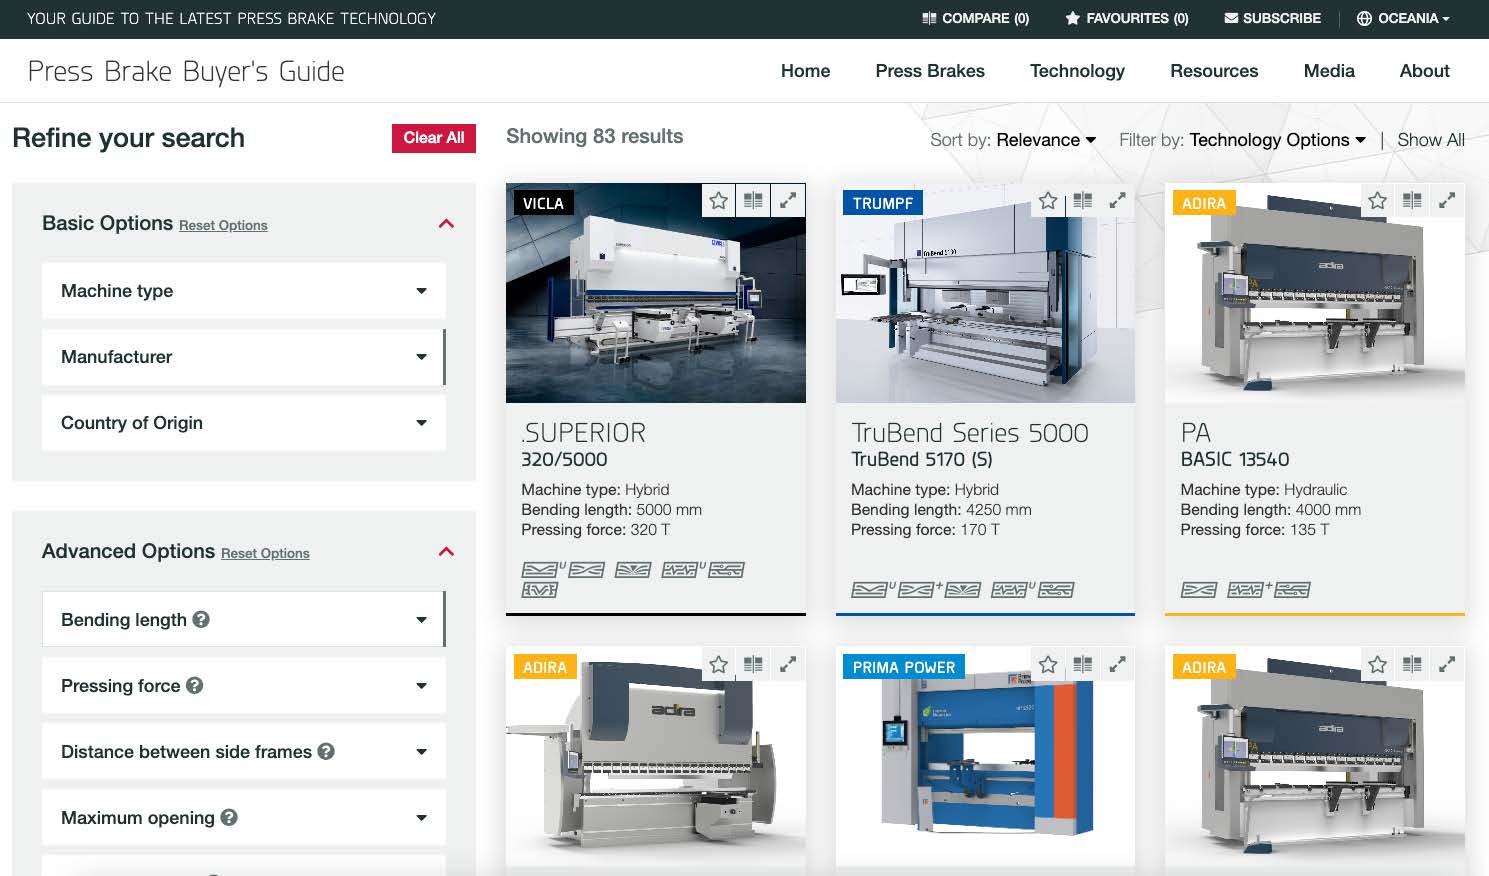Viewport: 1489px width, 876px height.
Task: Expand the ADIRA PA BASIC 13540 card
Action: 1447,201
